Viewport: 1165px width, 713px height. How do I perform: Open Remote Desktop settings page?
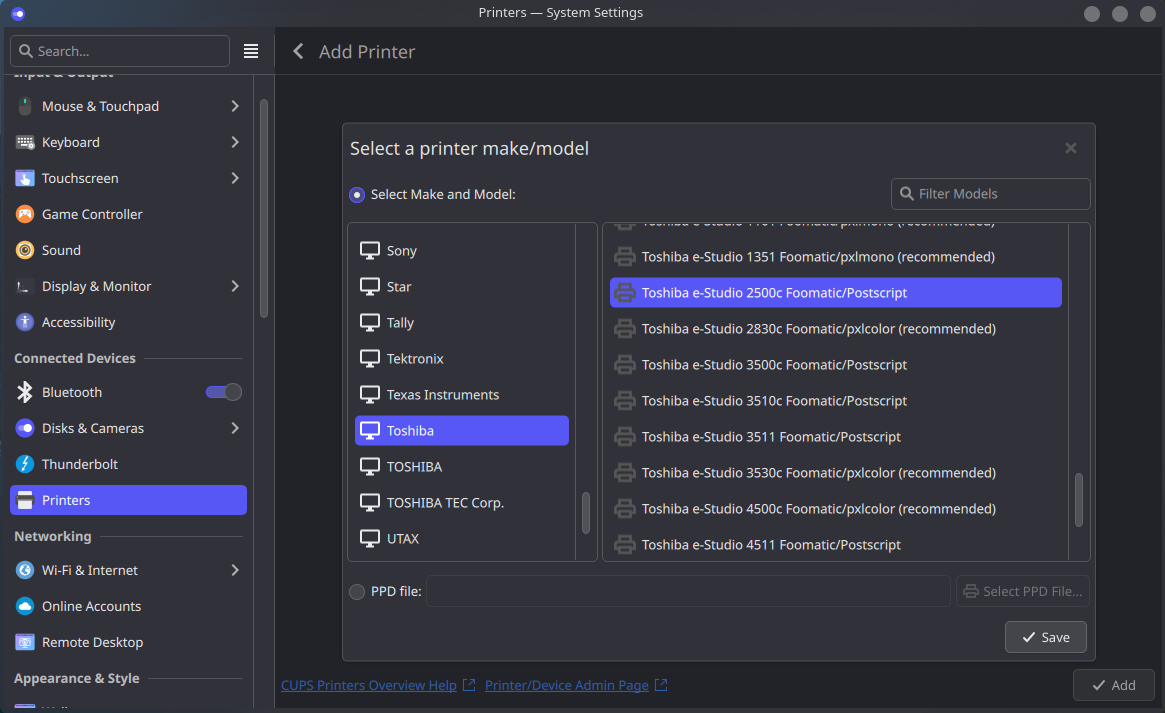pyautogui.click(x=92, y=642)
